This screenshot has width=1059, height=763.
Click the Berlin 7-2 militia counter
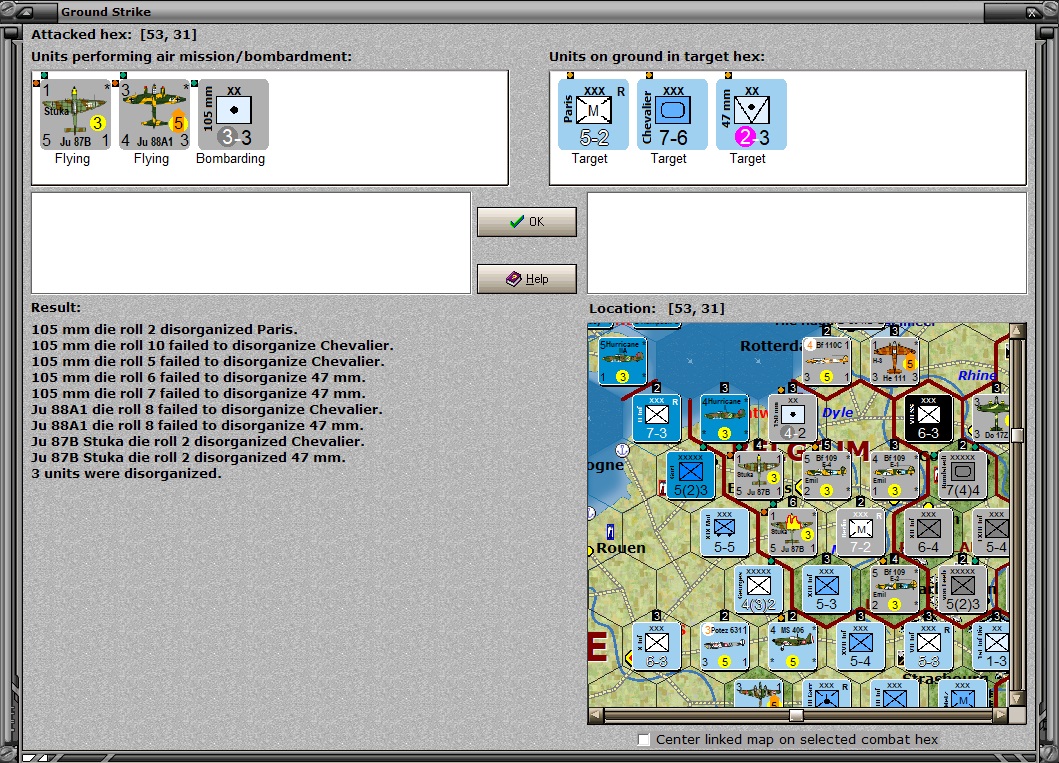860,531
